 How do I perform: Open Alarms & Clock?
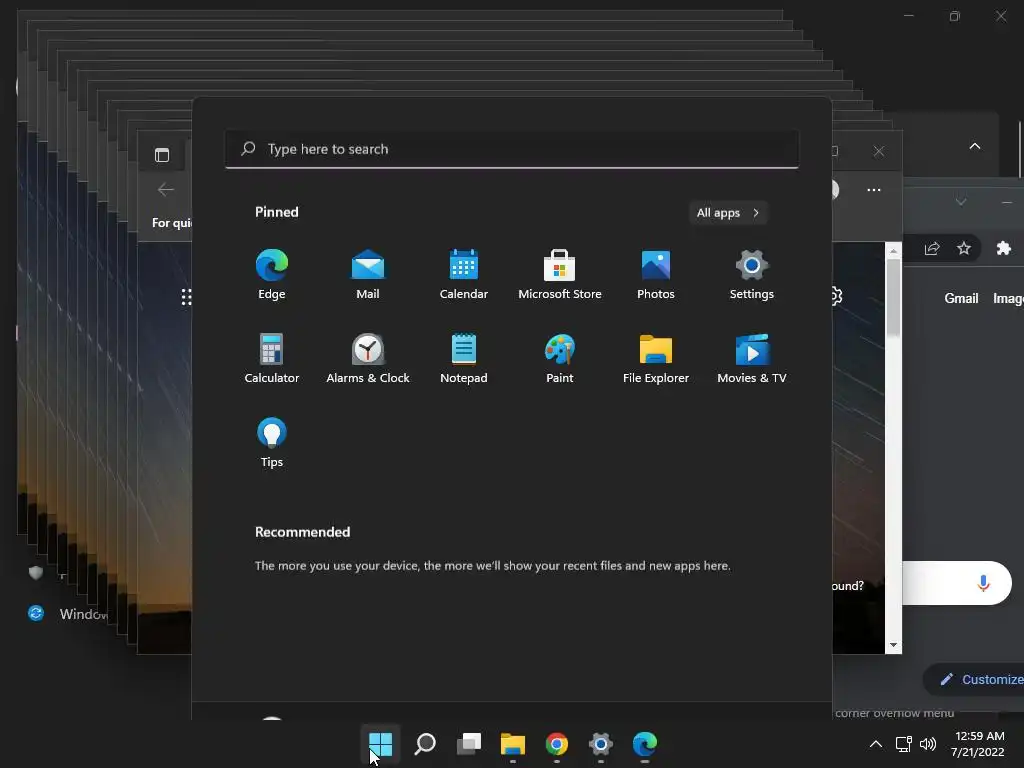click(x=368, y=358)
